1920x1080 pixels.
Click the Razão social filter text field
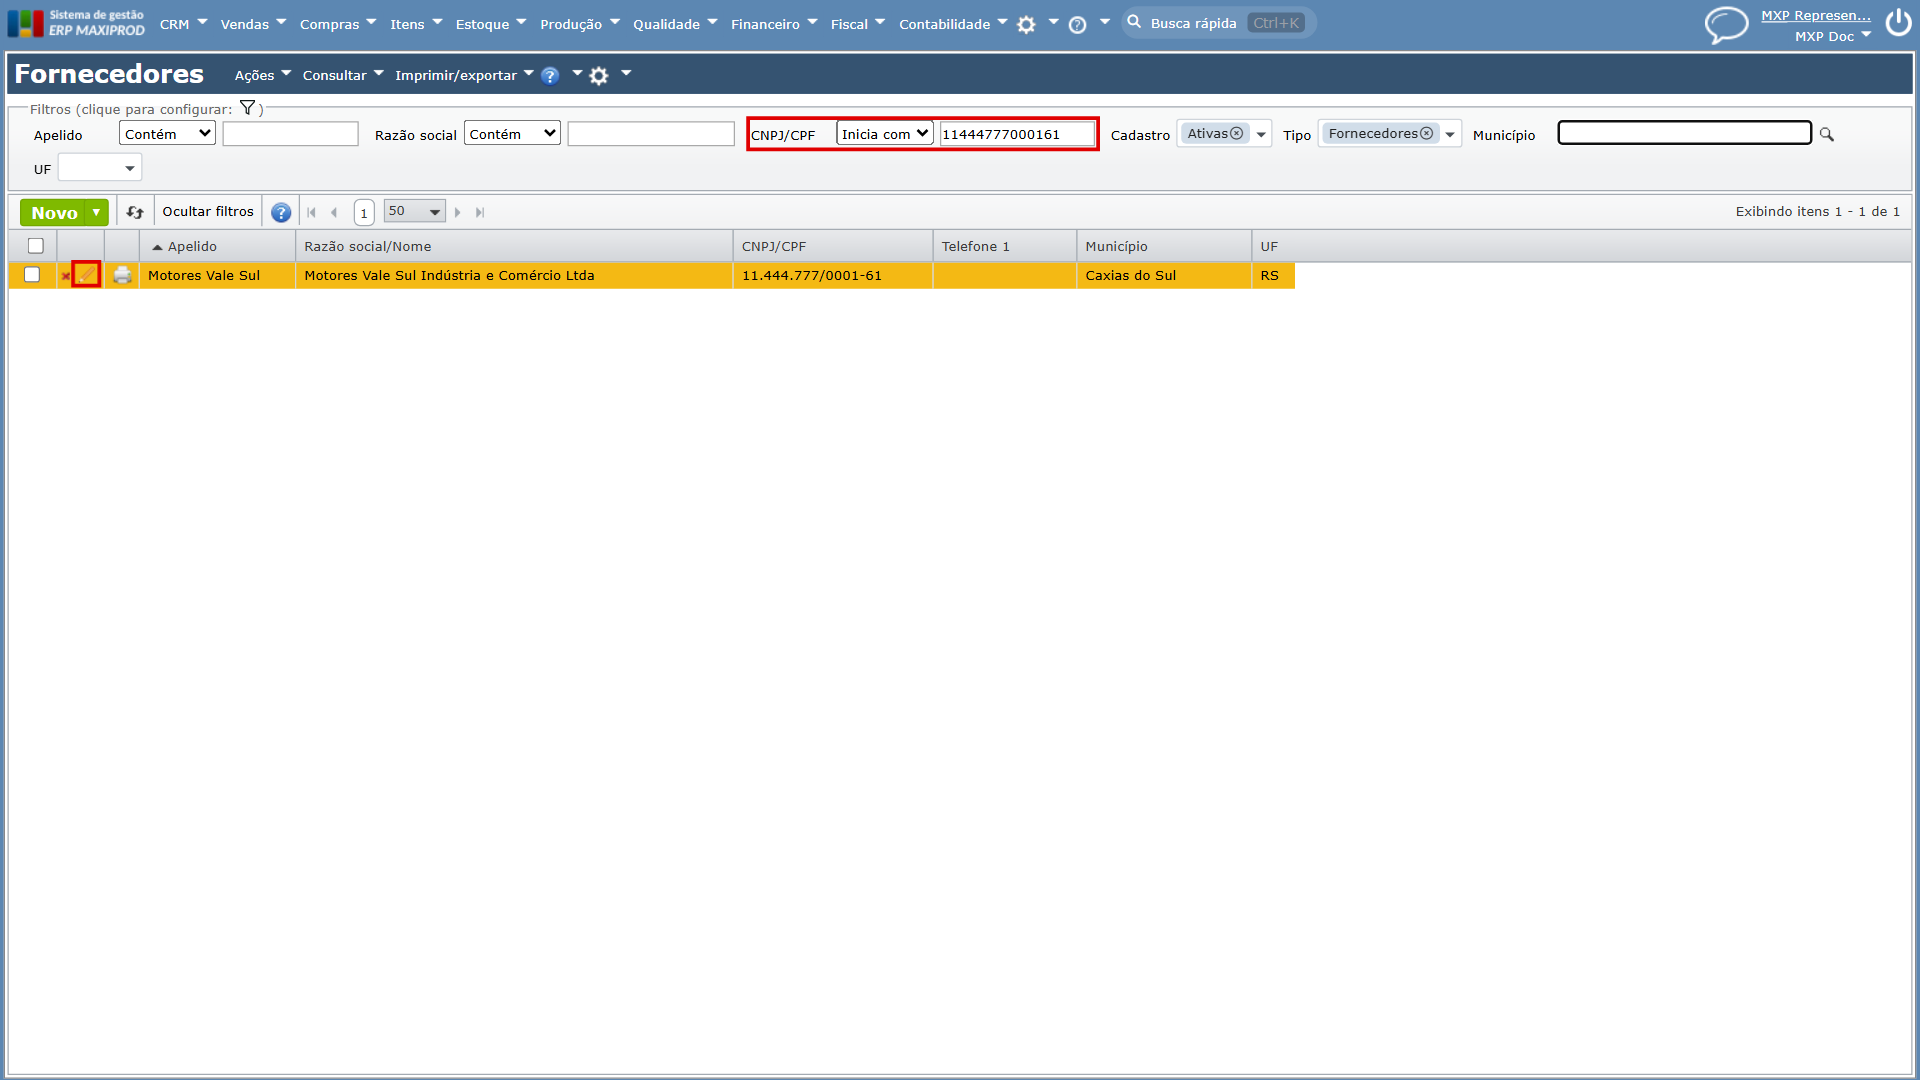(x=651, y=134)
